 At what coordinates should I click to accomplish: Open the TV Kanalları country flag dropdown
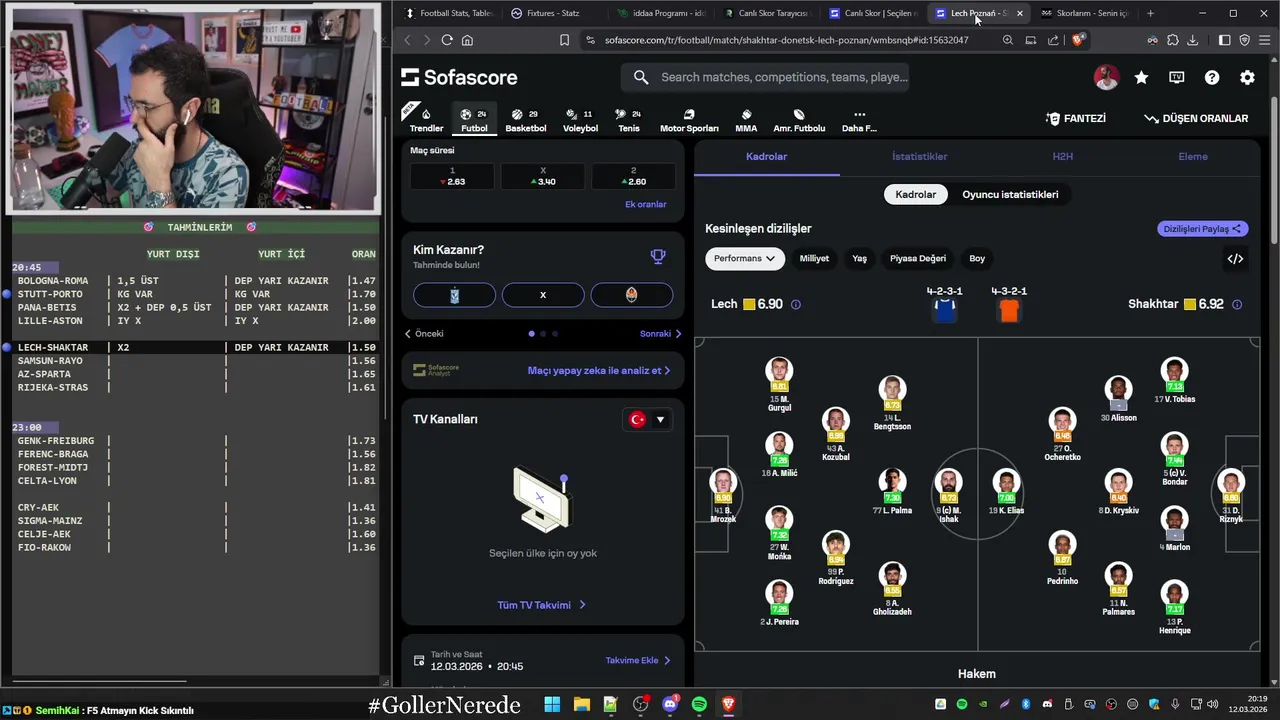(x=647, y=419)
